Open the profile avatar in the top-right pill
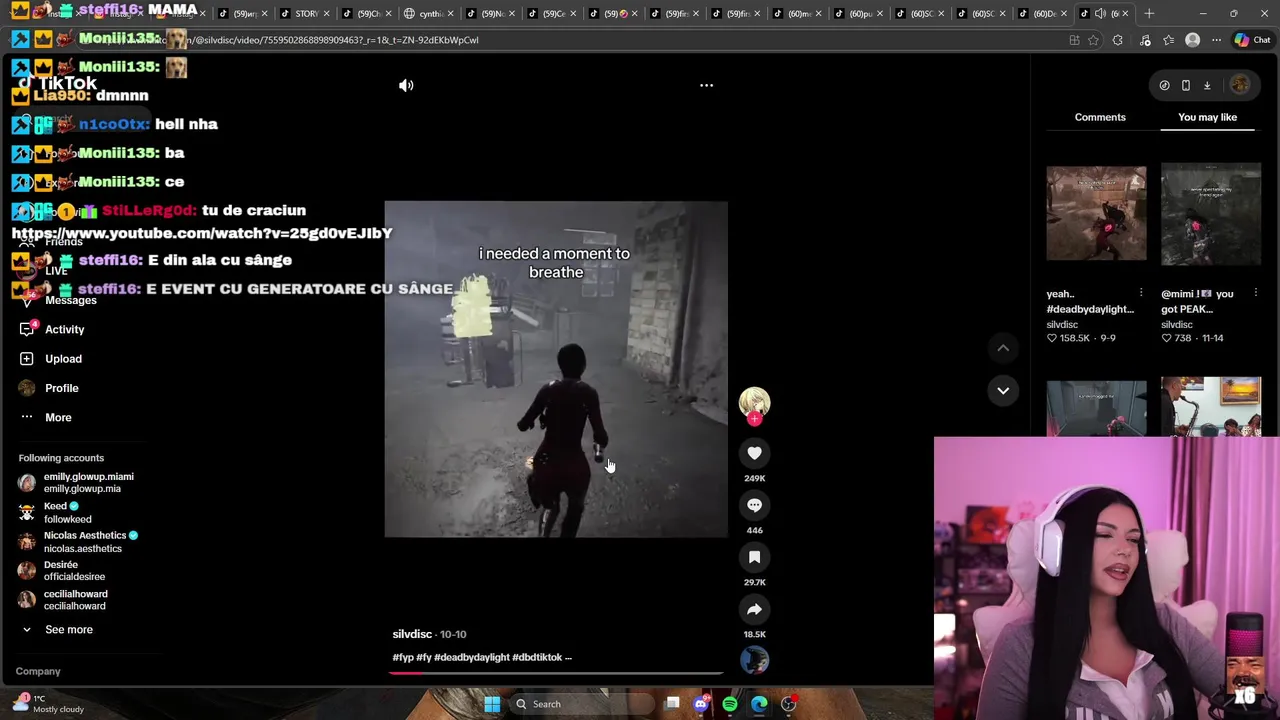 pos(1240,85)
